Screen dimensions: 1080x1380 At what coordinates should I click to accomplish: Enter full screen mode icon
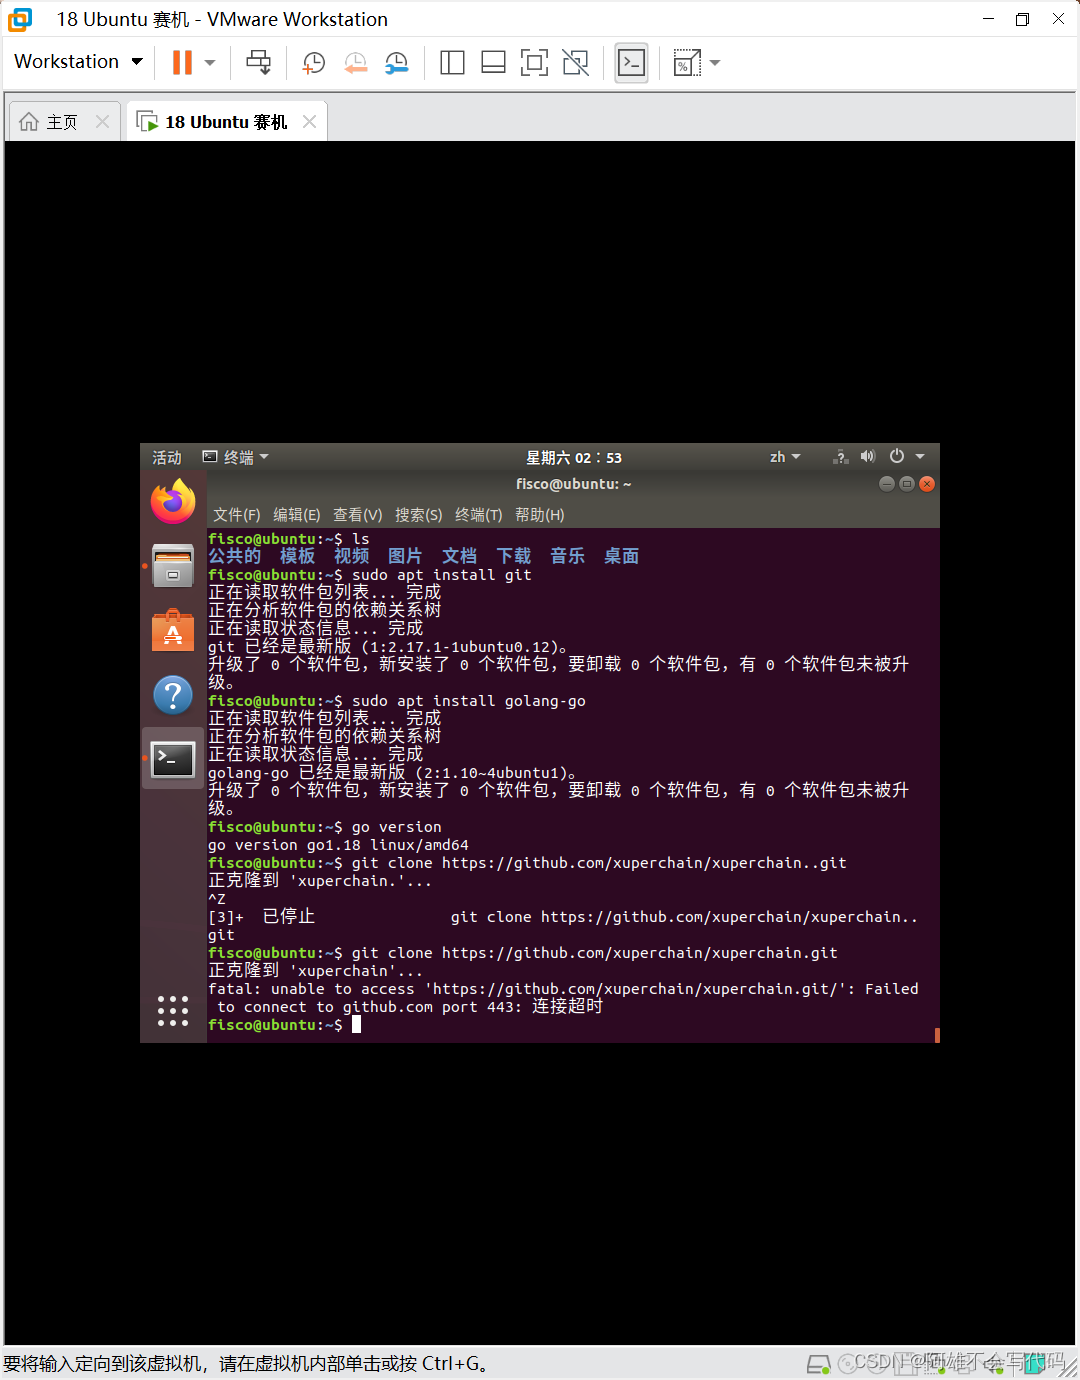point(534,63)
